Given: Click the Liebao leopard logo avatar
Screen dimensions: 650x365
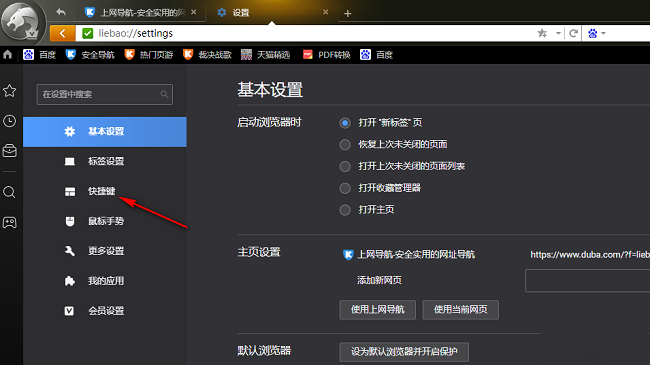Looking at the screenshot, I should (x=22, y=22).
